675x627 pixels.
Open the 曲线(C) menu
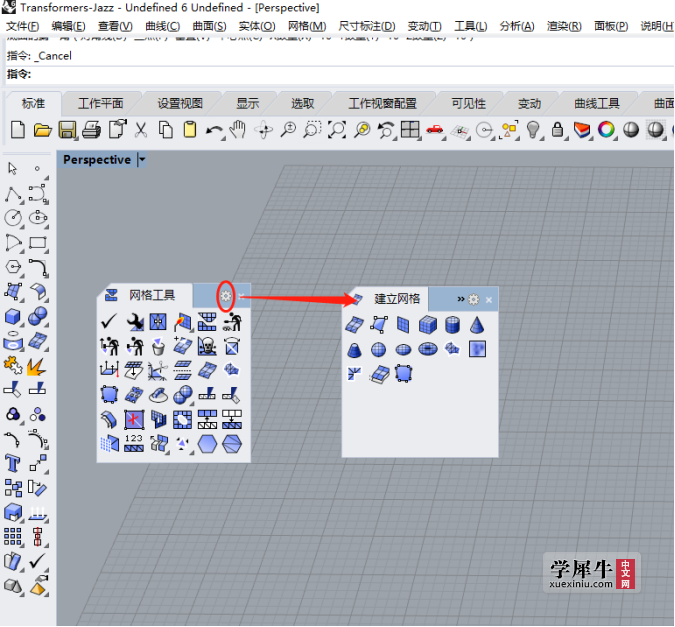click(162, 26)
